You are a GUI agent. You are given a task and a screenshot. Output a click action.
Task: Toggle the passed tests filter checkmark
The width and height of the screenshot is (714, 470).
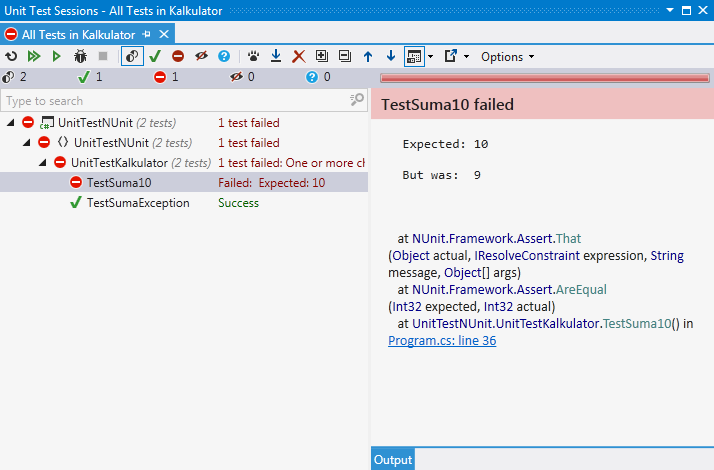pyautogui.click(x=155, y=57)
